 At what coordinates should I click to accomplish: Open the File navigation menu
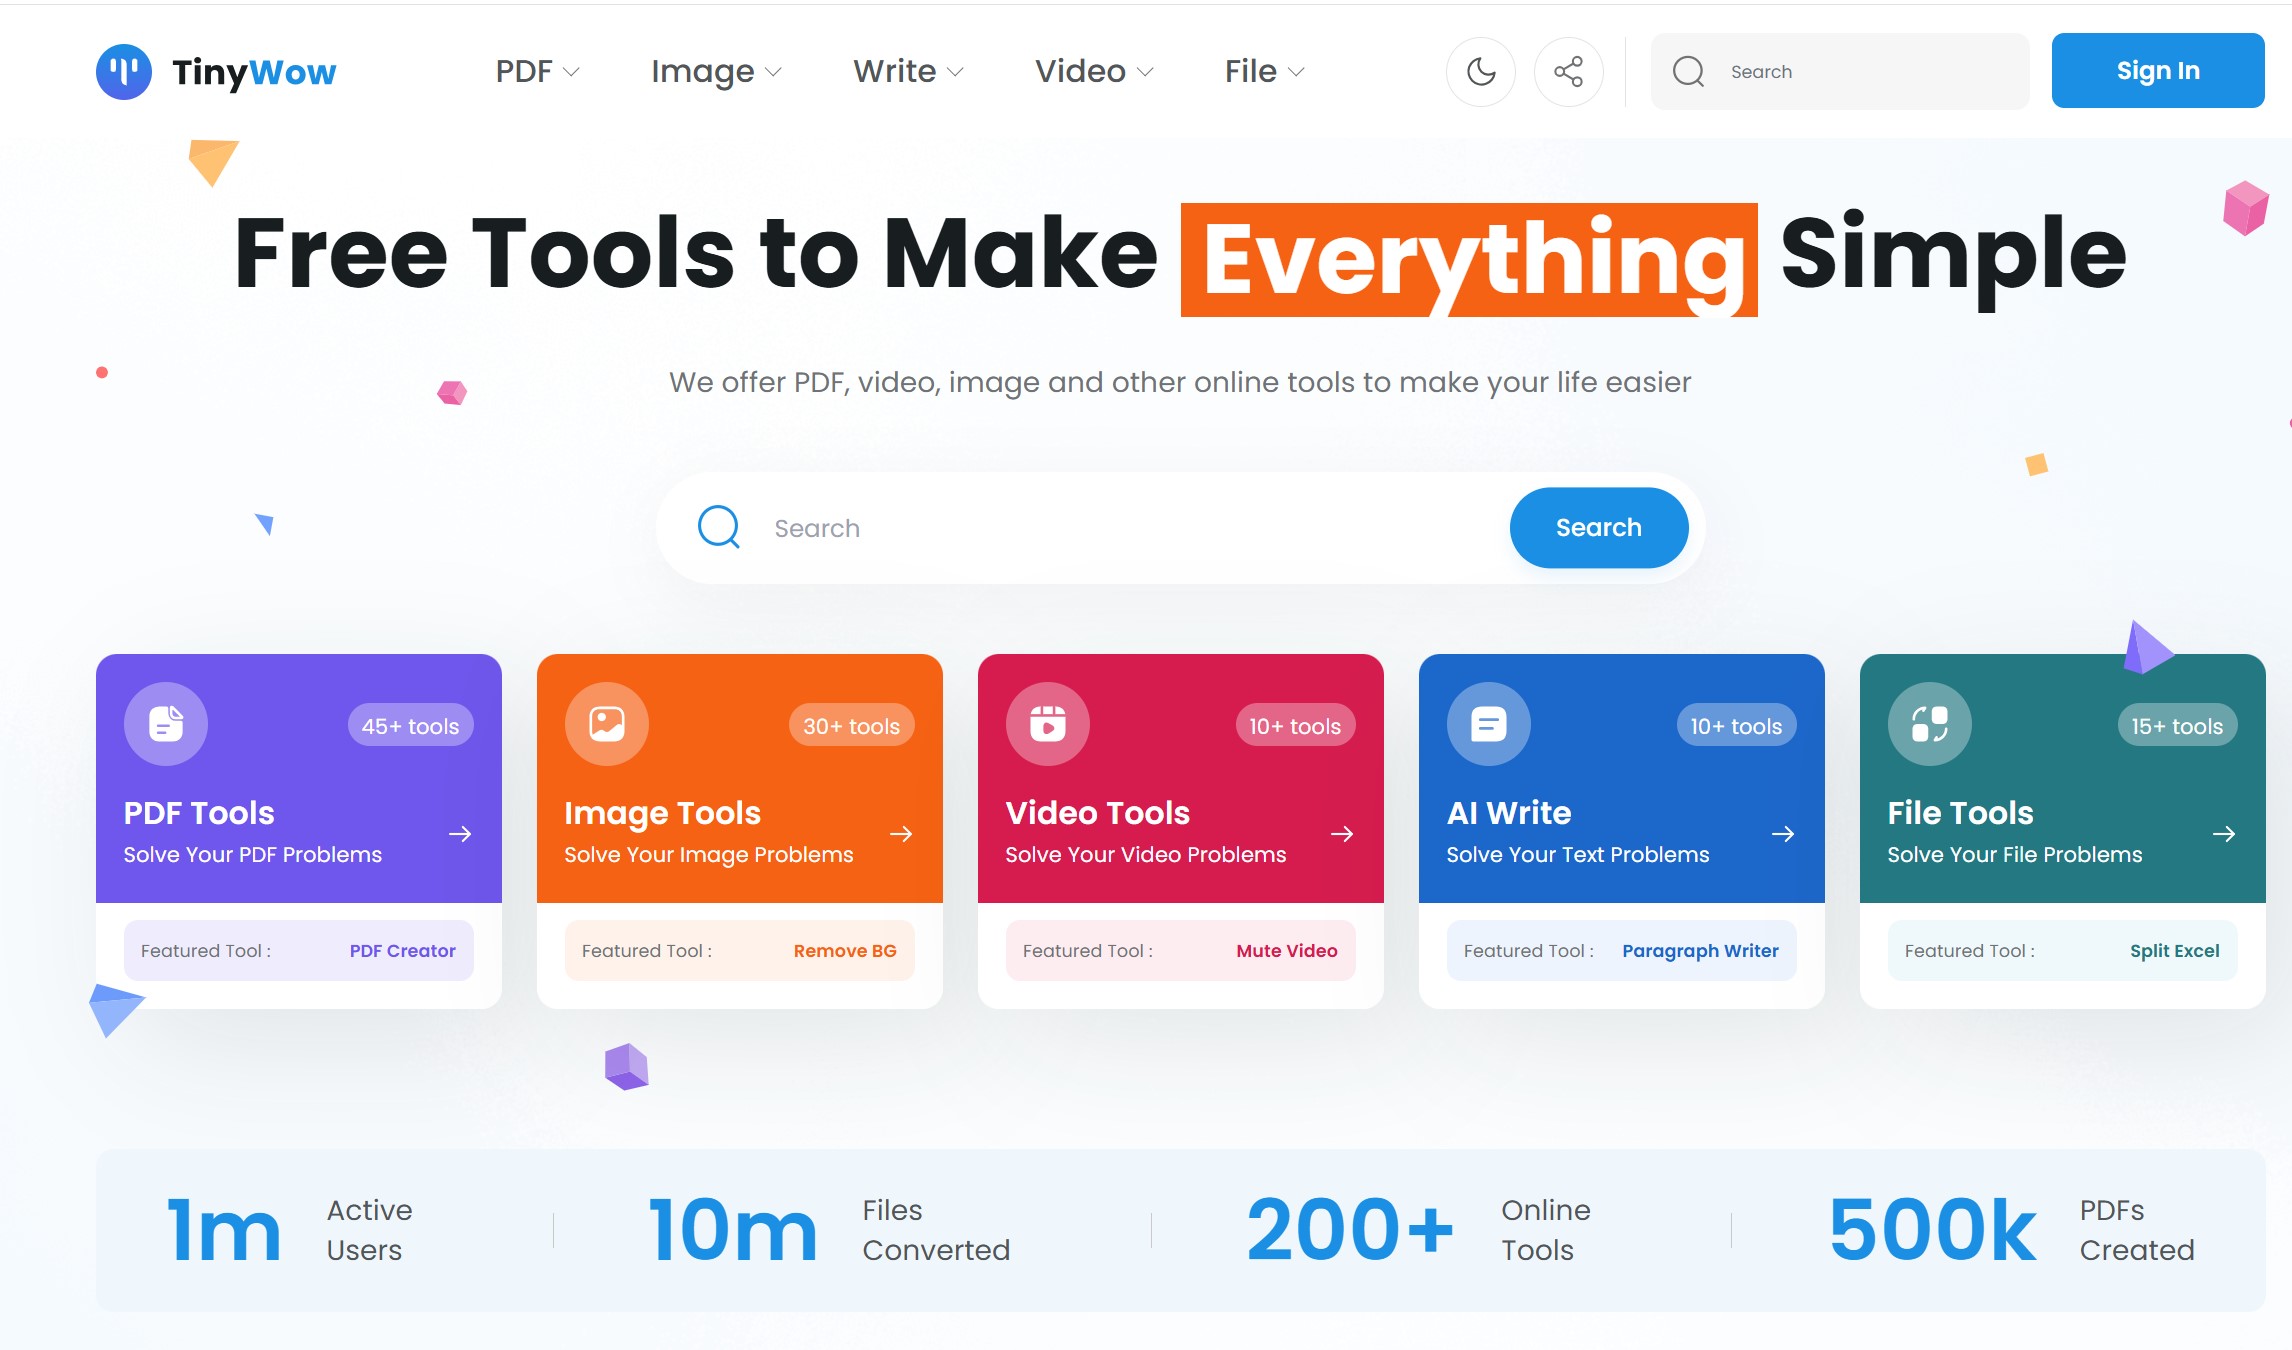1264,71
